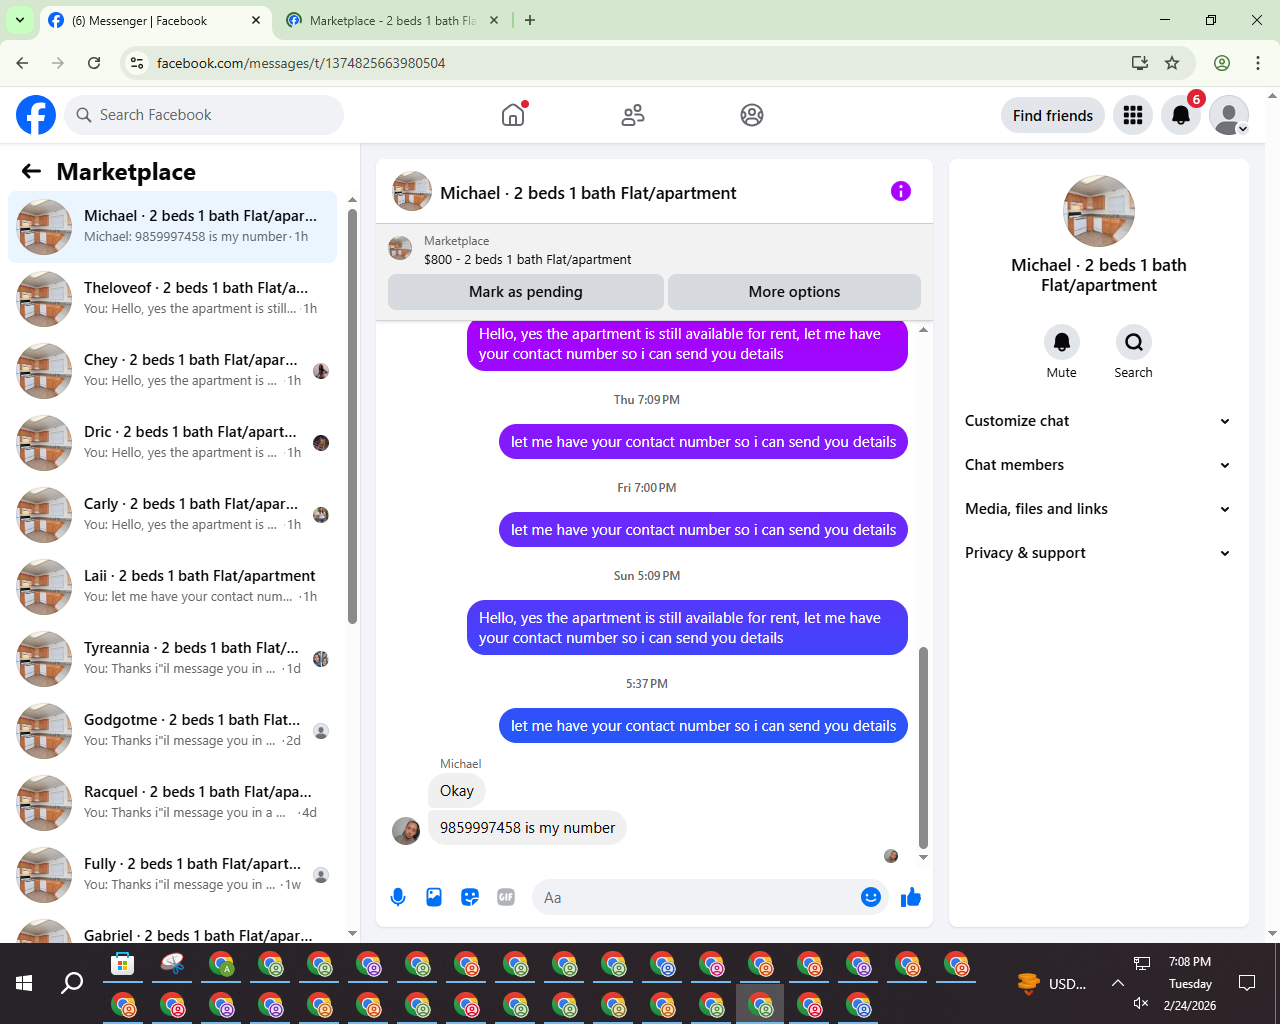Open the Tyreannia conversation
This screenshot has width=1280, height=1024.
coord(172,659)
